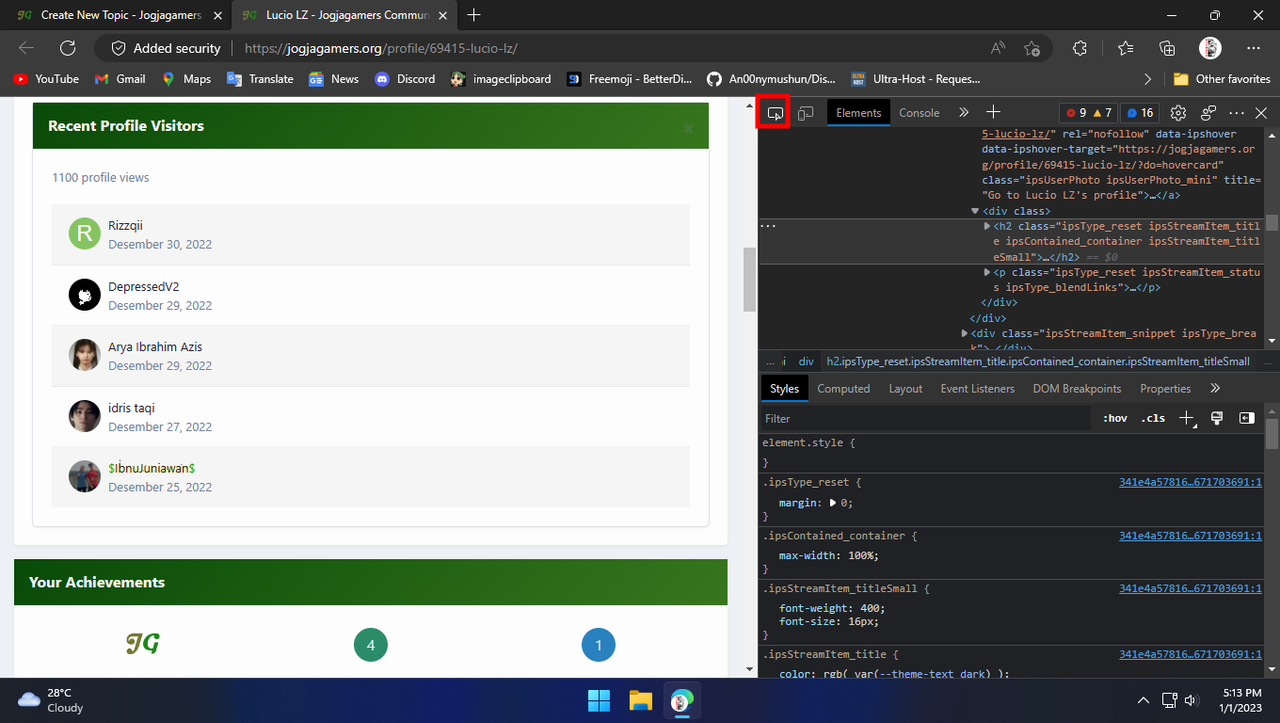Open the Discord bookmark

tap(405, 79)
